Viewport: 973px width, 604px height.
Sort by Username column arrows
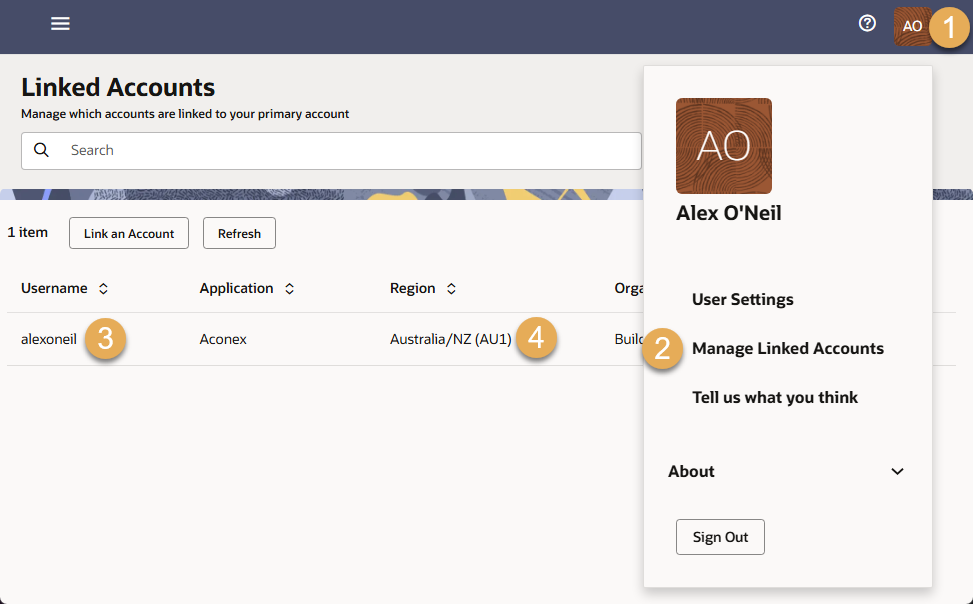[103, 289]
